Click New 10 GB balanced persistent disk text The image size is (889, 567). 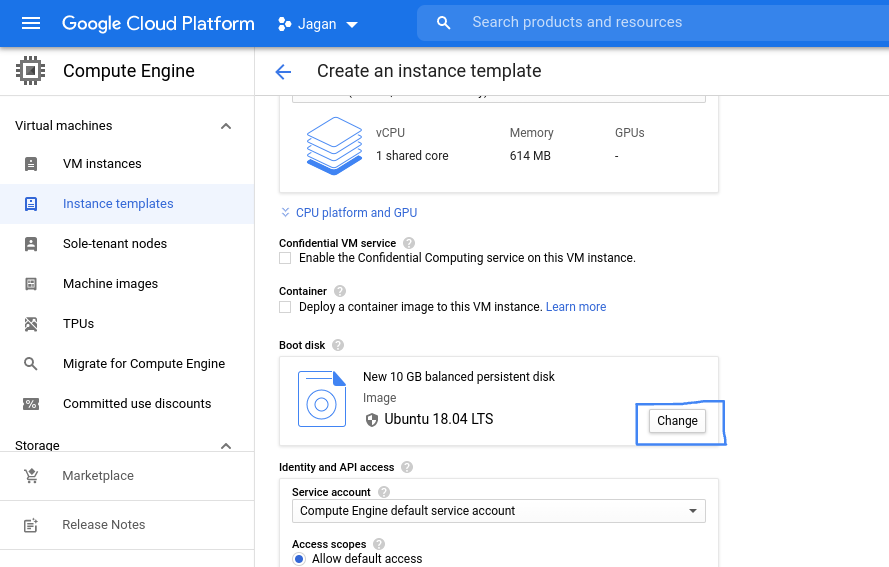[x=459, y=376]
